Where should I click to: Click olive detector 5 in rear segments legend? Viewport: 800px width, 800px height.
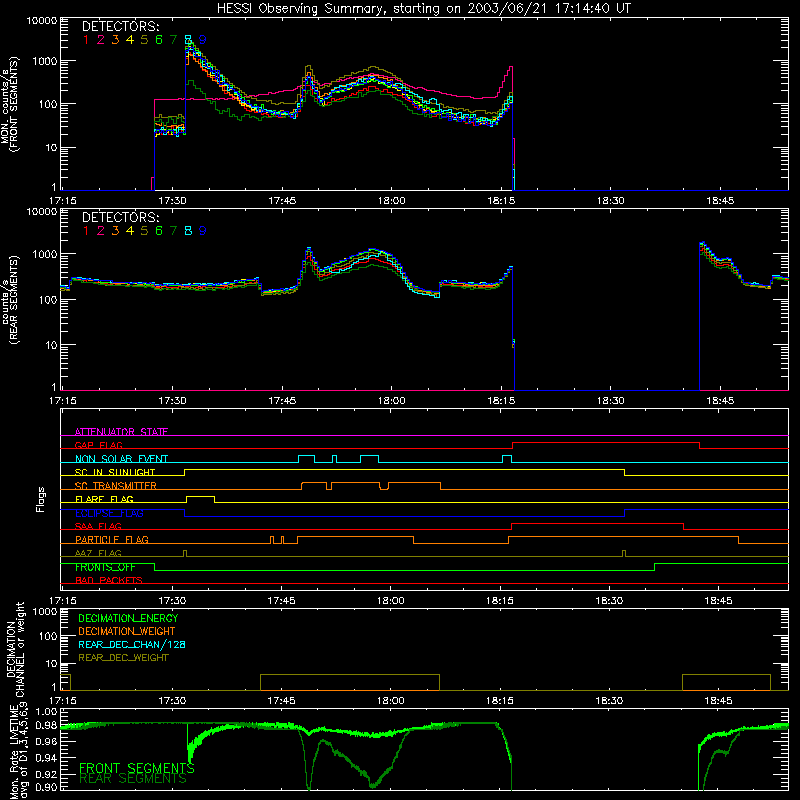(144, 231)
